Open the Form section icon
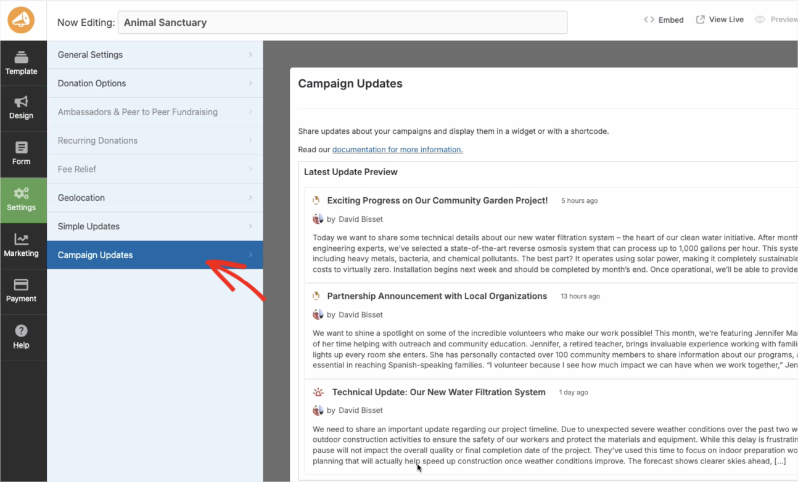This screenshot has width=798, height=482. click(21, 148)
